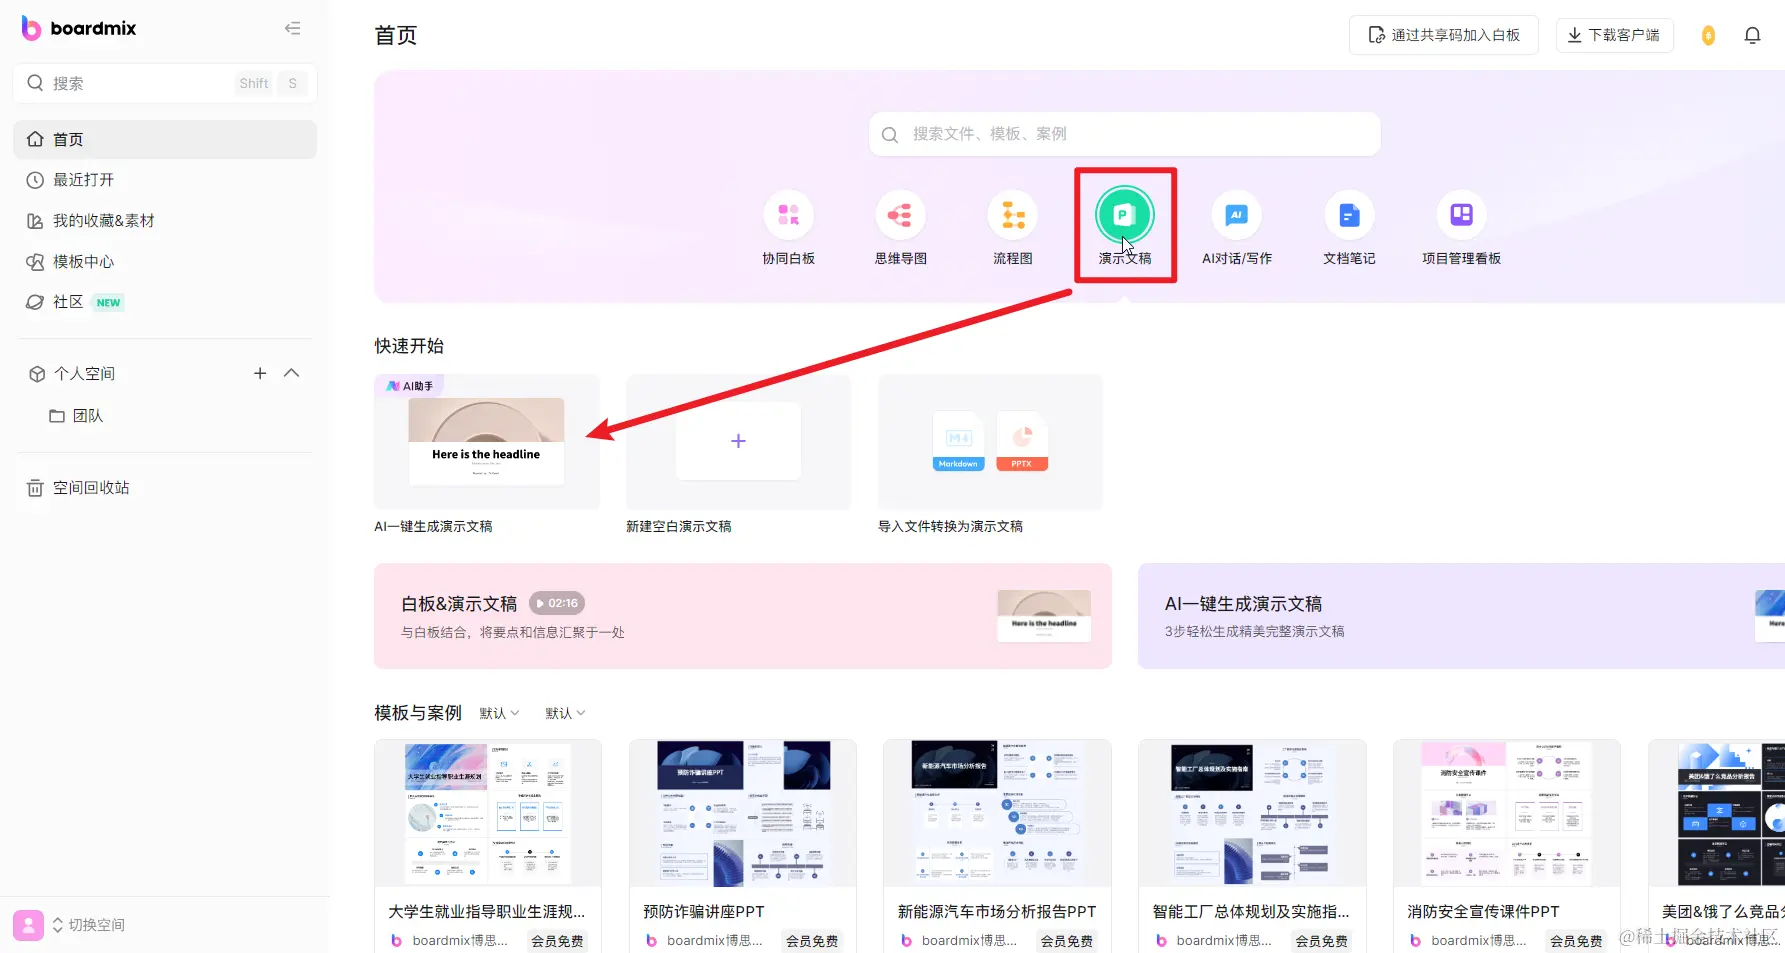Open the second 默认 filter dropdown

click(564, 712)
